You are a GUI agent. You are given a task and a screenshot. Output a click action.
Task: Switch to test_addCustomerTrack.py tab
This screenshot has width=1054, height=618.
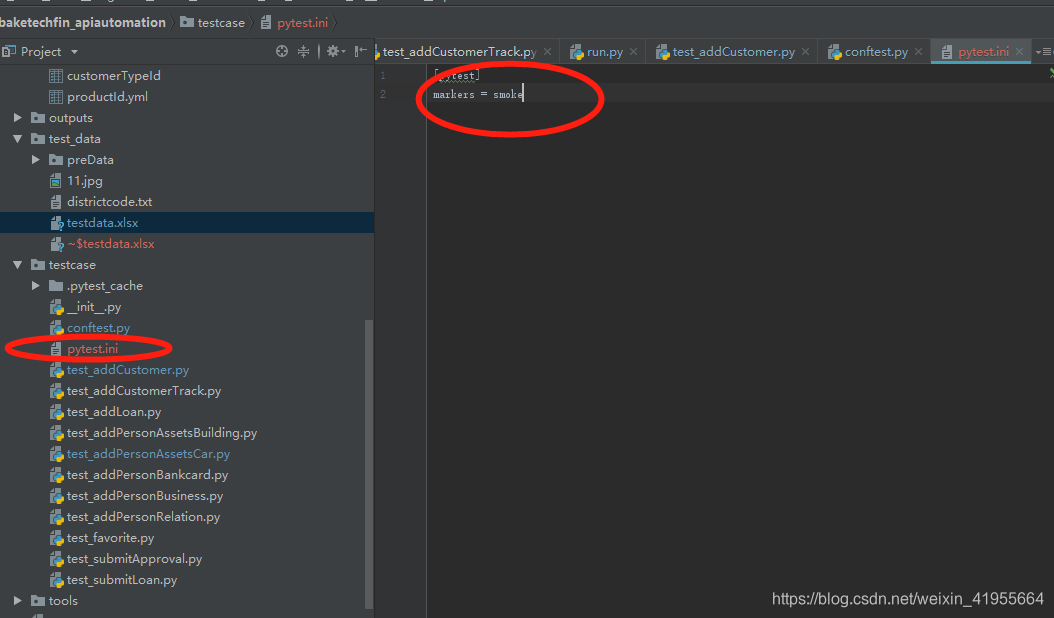(459, 52)
